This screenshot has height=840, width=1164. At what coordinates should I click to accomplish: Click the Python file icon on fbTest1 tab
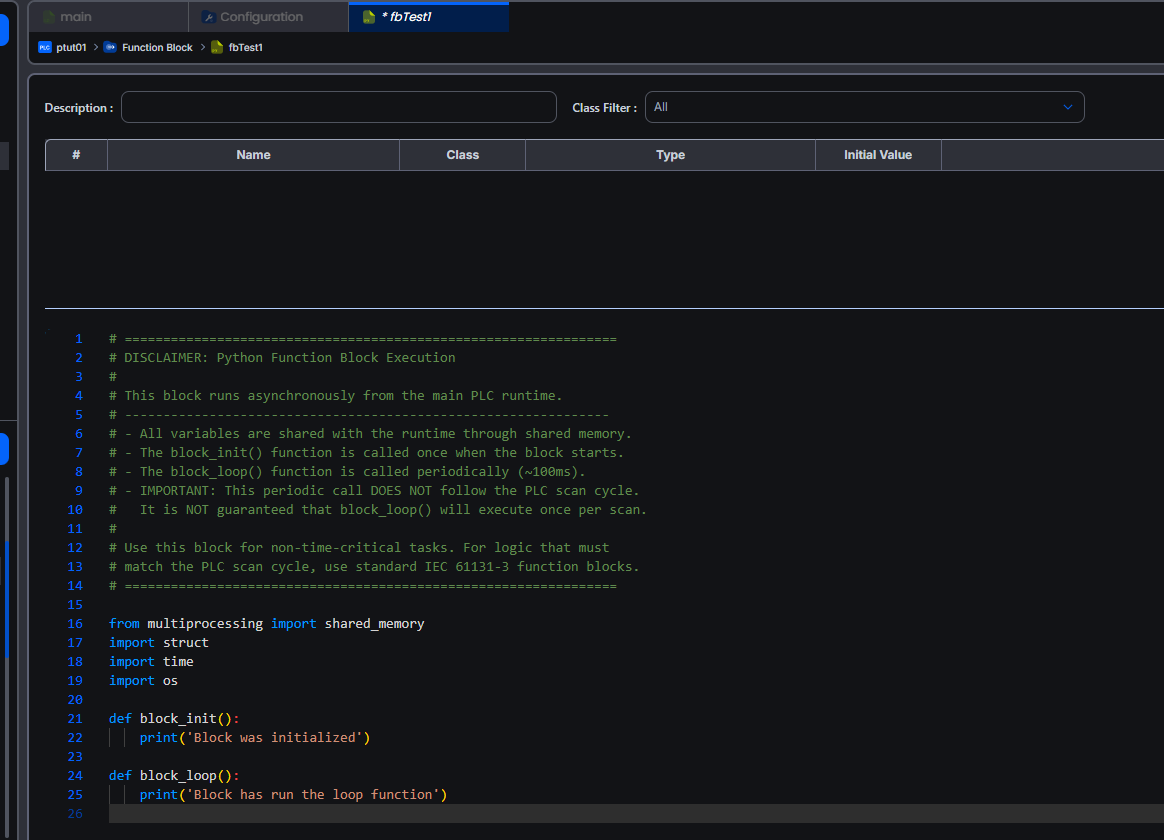tap(369, 17)
